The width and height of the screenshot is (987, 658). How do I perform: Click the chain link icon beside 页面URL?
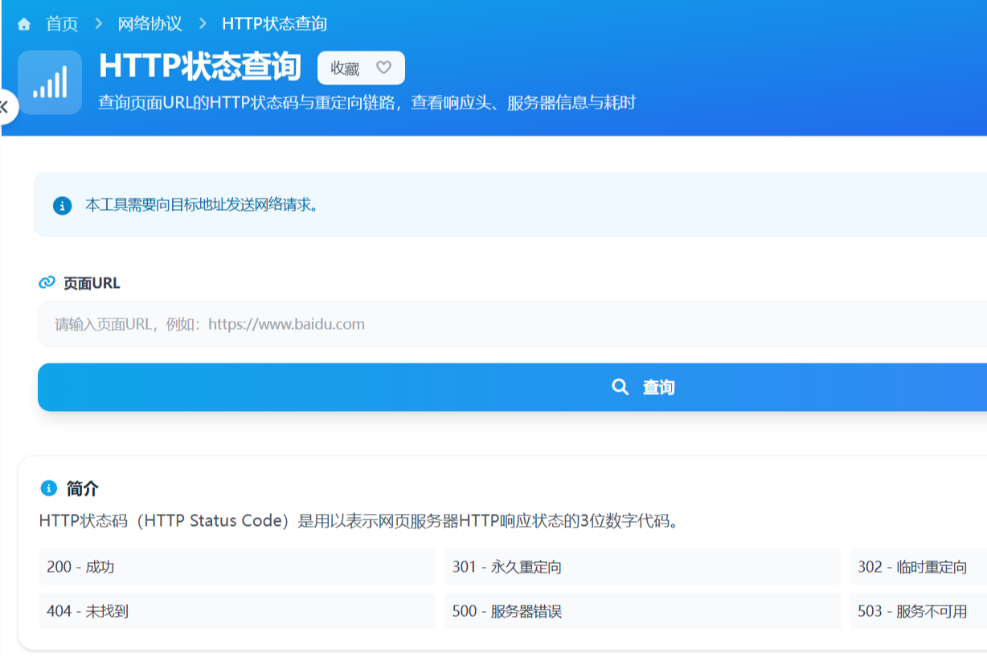(47, 283)
